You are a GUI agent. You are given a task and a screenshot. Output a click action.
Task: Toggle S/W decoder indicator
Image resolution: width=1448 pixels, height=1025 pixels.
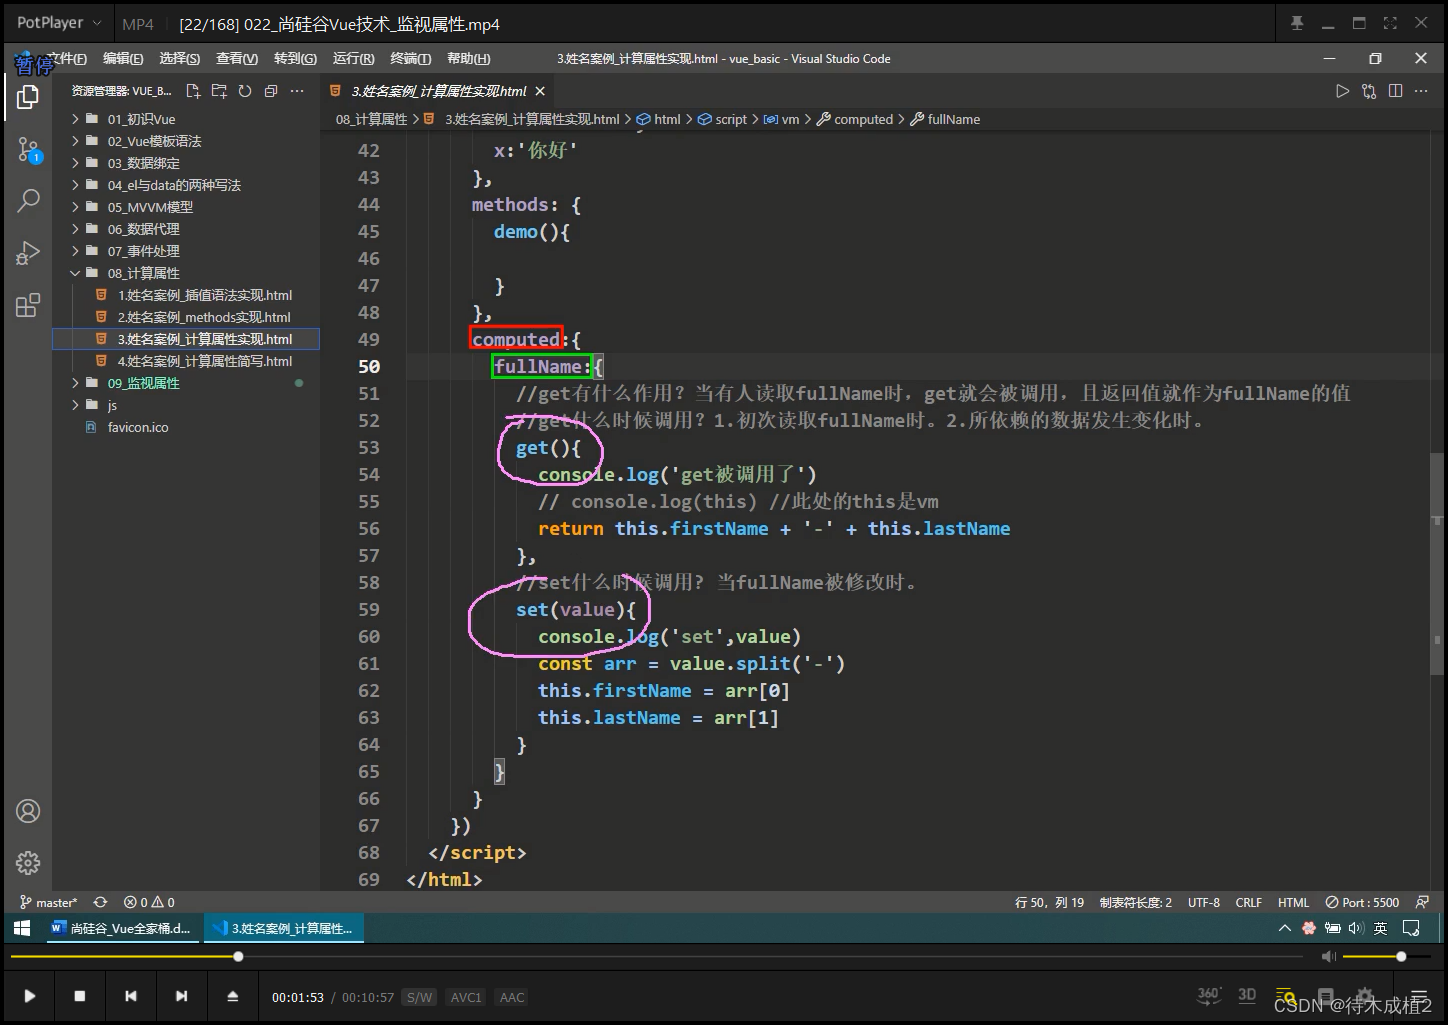[420, 997]
